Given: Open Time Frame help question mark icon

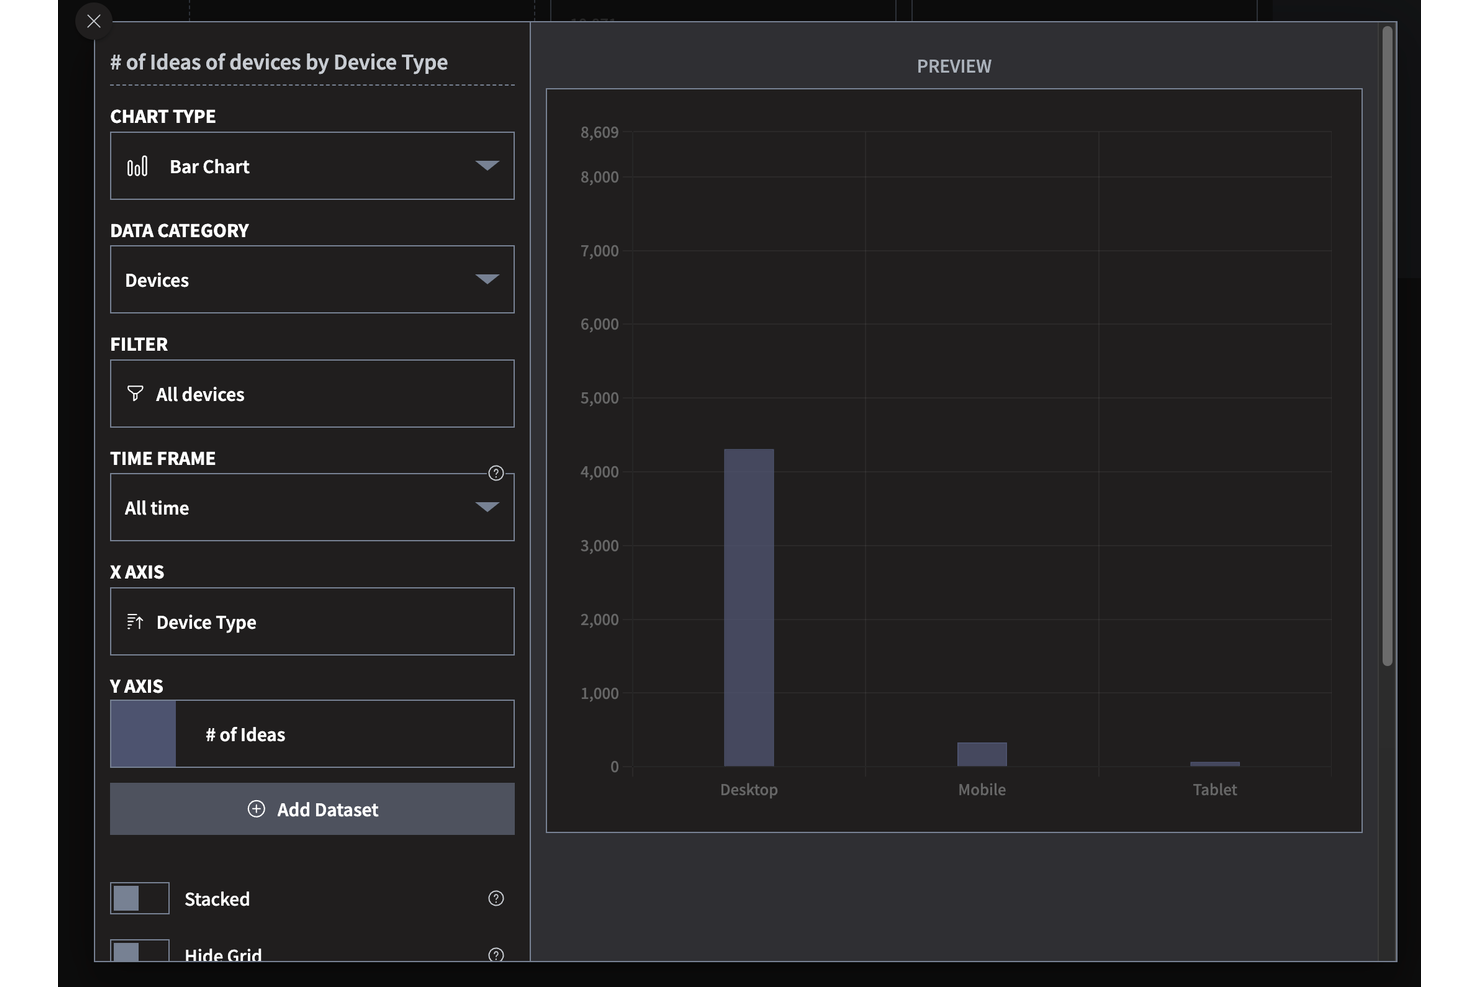Looking at the screenshot, I should 496,473.
